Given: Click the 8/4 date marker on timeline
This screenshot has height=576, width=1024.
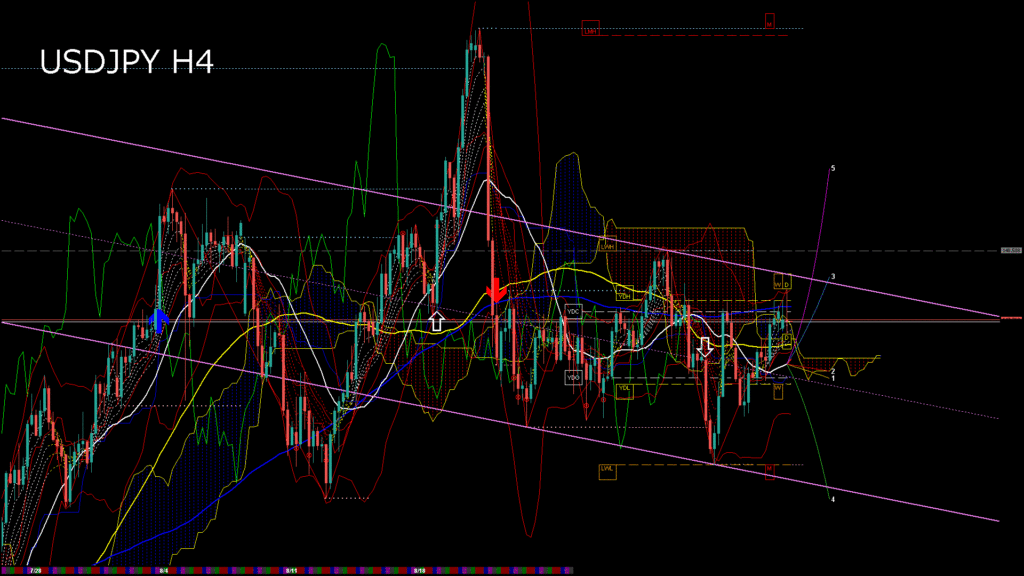Looking at the screenshot, I should point(162,570).
